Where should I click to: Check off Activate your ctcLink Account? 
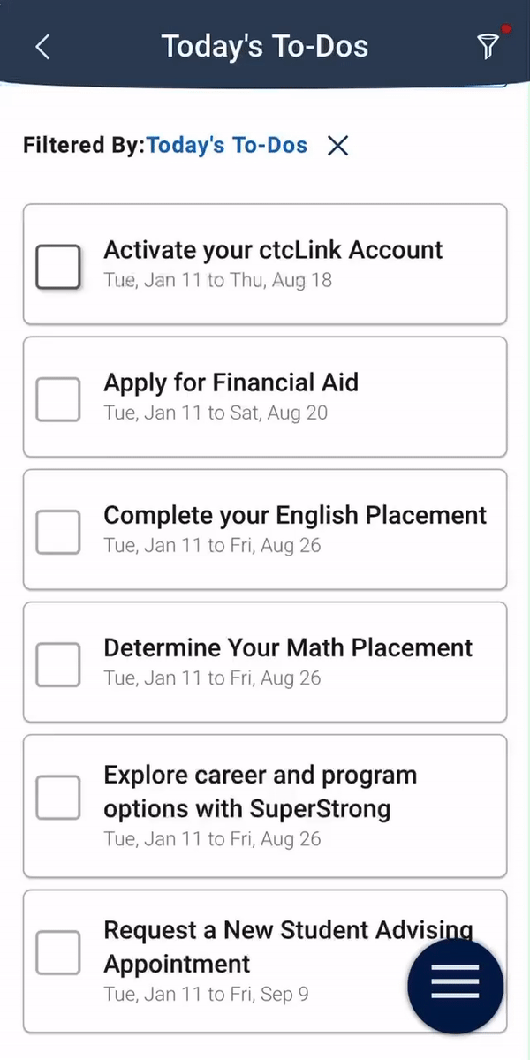pyautogui.click(x=57, y=267)
